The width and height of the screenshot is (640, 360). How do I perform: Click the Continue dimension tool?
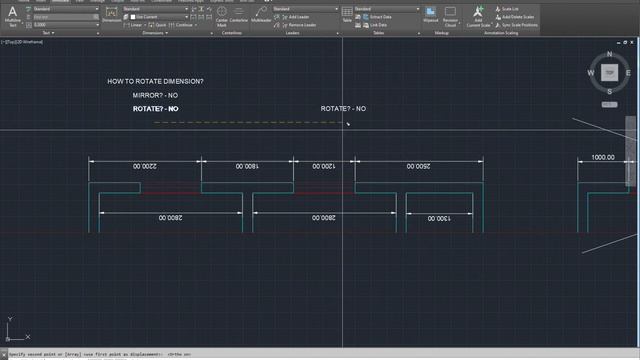pos(180,25)
